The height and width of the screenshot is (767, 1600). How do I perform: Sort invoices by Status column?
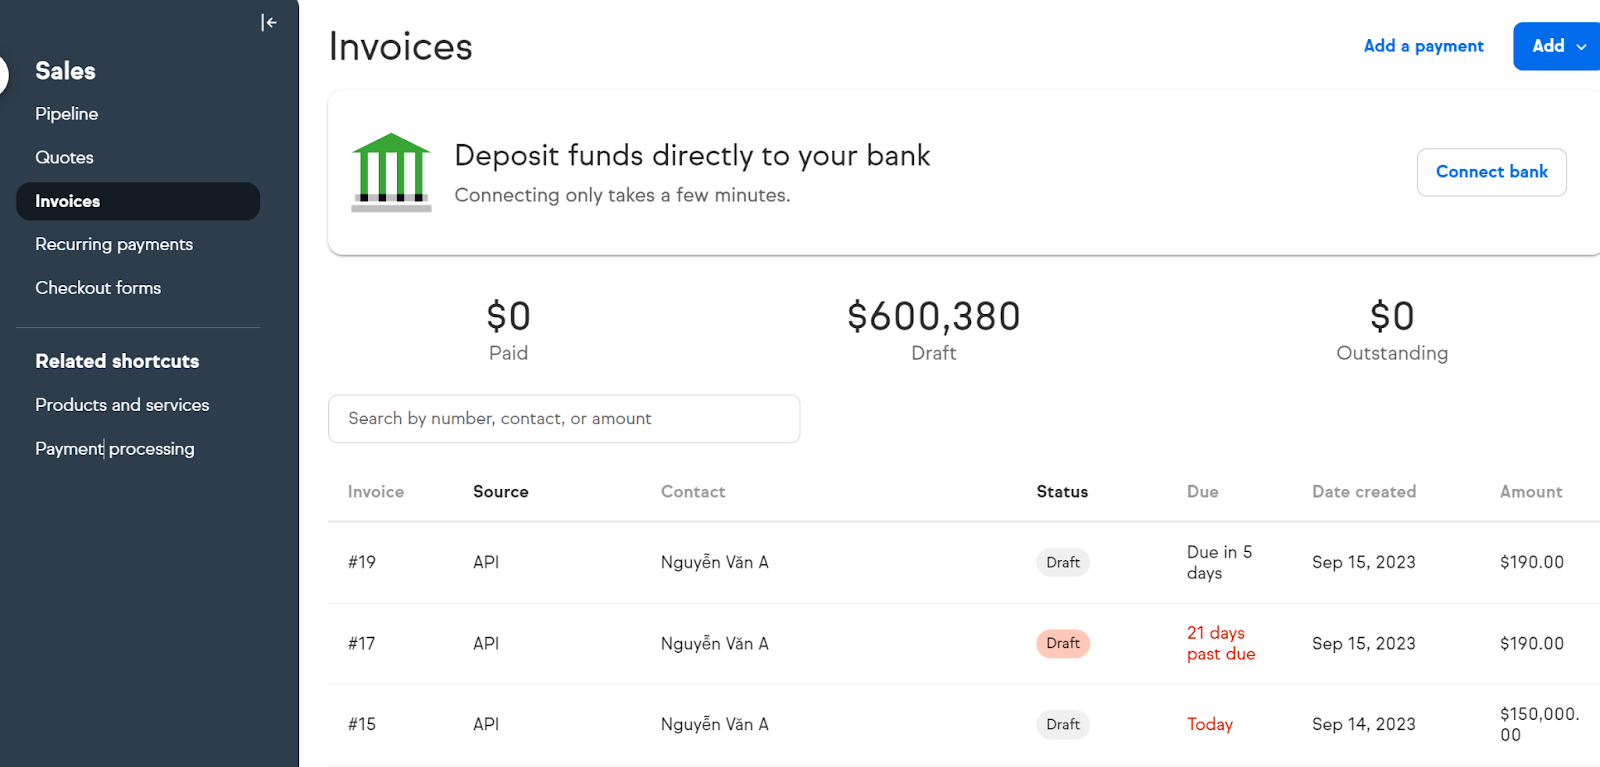pos(1062,492)
